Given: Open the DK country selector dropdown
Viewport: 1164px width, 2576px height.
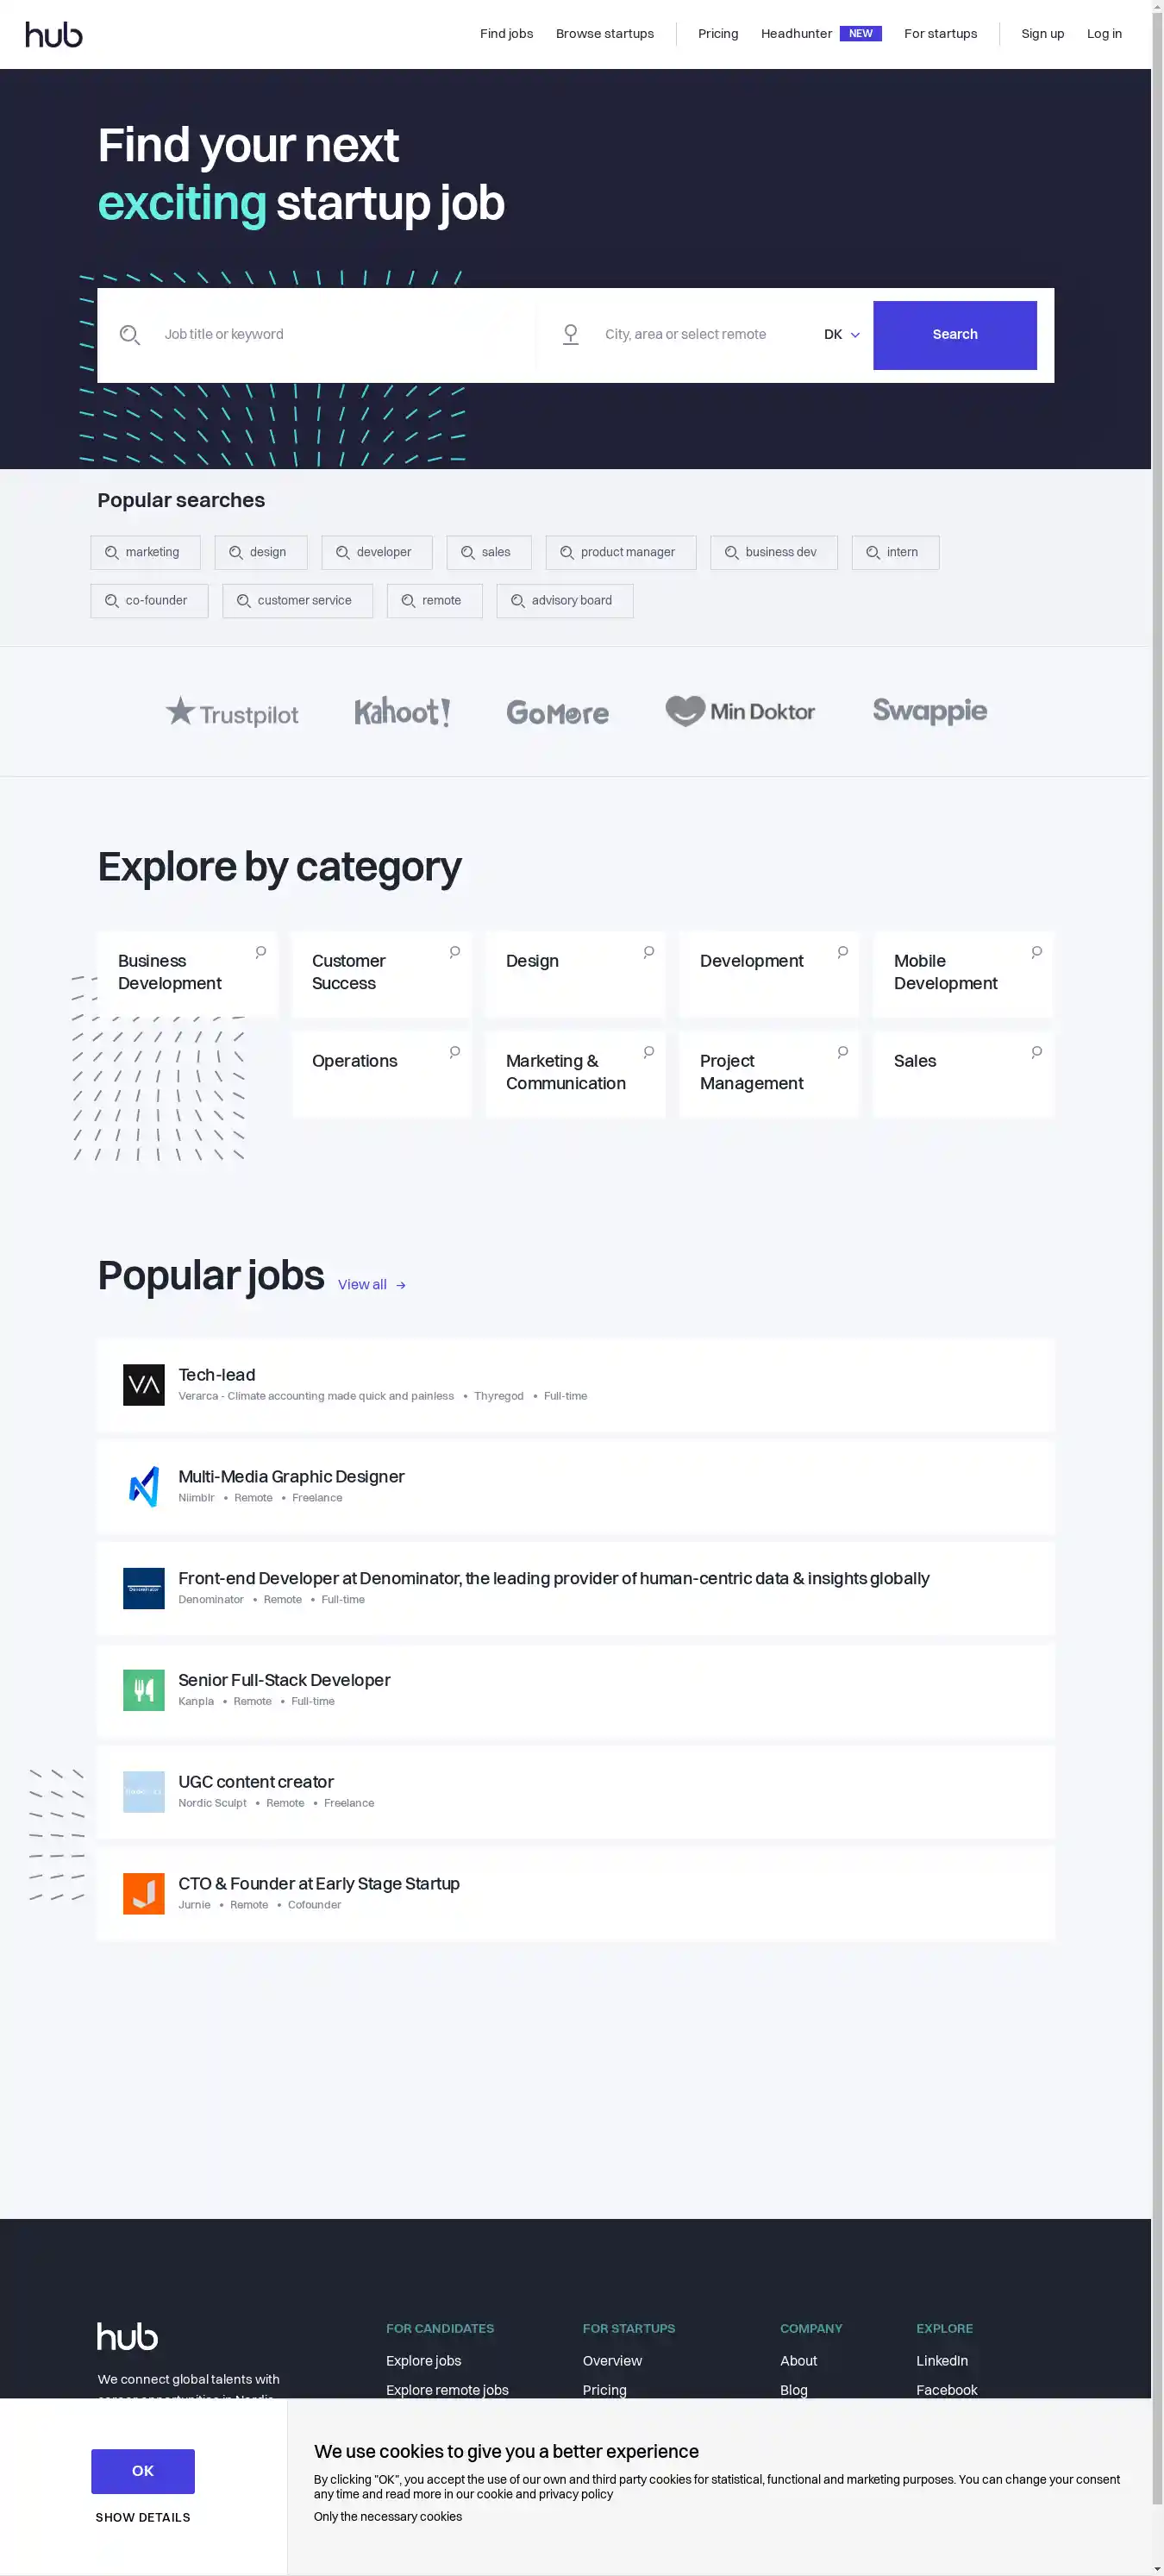Looking at the screenshot, I should (840, 334).
